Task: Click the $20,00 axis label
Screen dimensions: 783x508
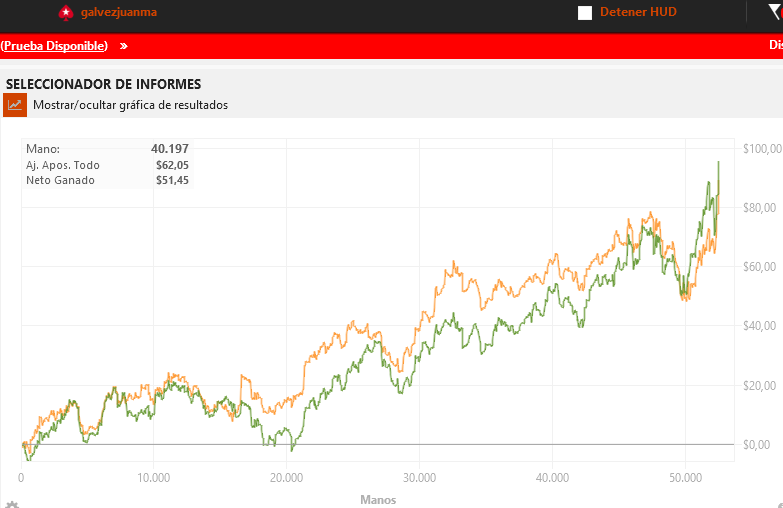Action: [x=760, y=385]
